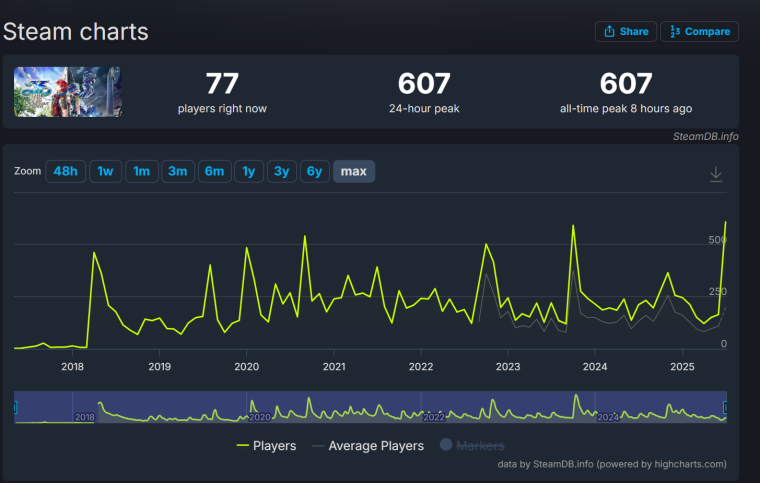Toggle the Average Players legend item
This screenshot has width=760, height=483.
(368, 446)
